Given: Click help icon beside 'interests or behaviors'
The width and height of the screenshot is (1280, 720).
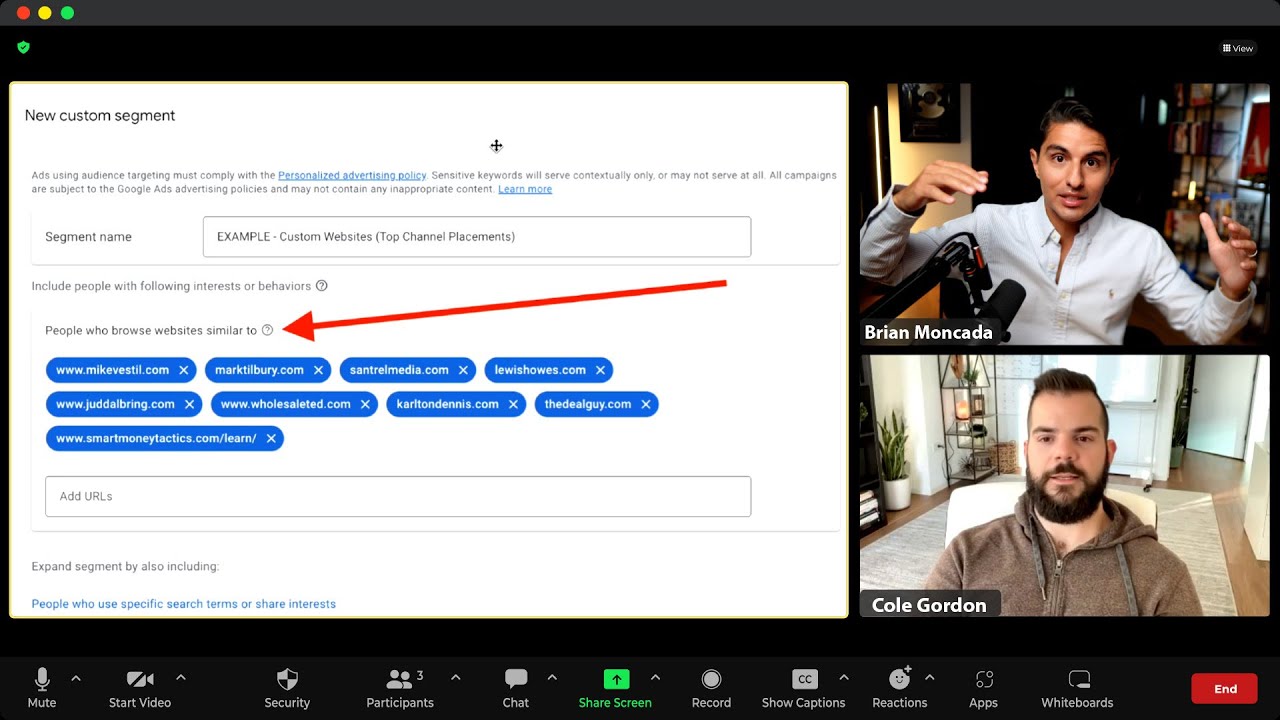Looking at the screenshot, I should point(322,286).
